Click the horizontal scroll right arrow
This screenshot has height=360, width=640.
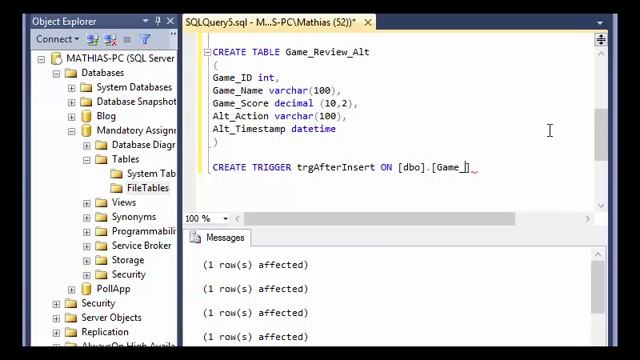pyautogui.click(x=588, y=219)
